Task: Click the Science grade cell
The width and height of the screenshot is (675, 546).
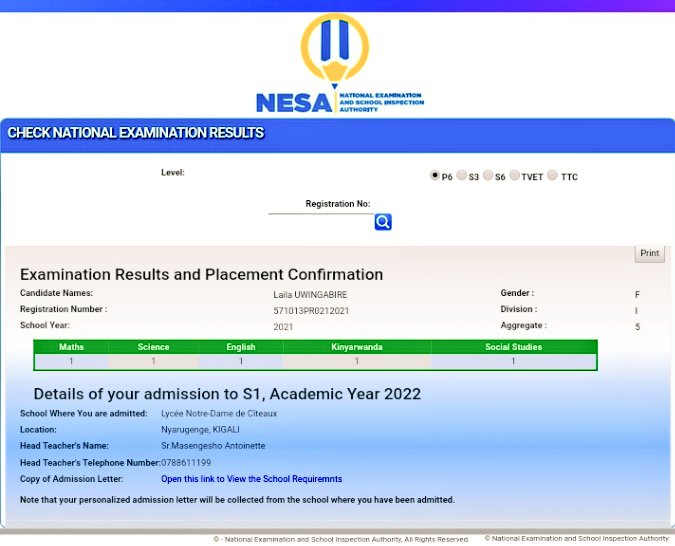Action: tap(153, 361)
